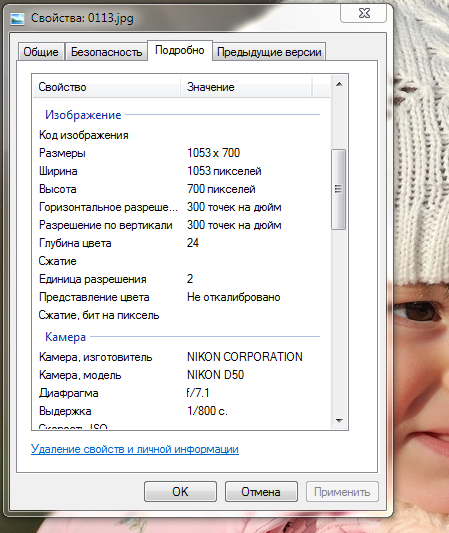Select the Высота property label
Screen dimensions: 449x533
click(x=57, y=189)
